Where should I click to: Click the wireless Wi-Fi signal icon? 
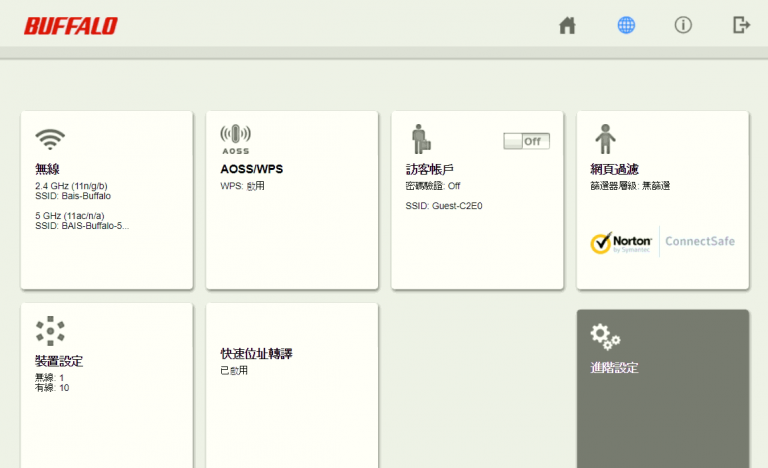click(x=49, y=138)
